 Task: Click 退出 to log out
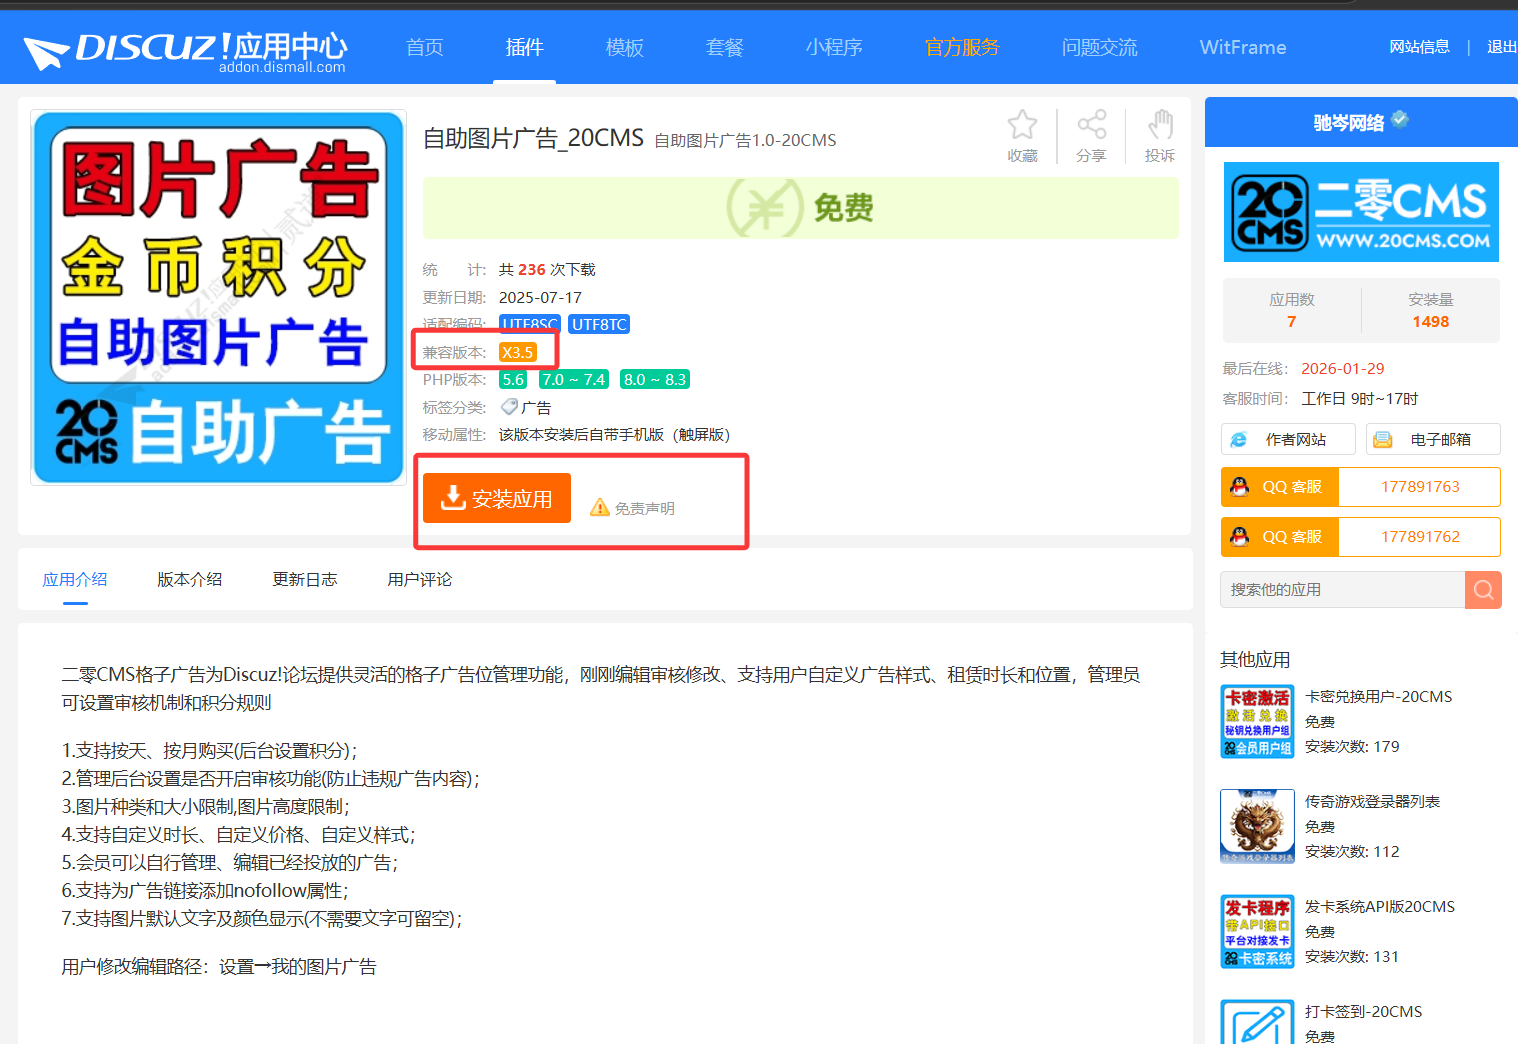(x=1502, y=47)
